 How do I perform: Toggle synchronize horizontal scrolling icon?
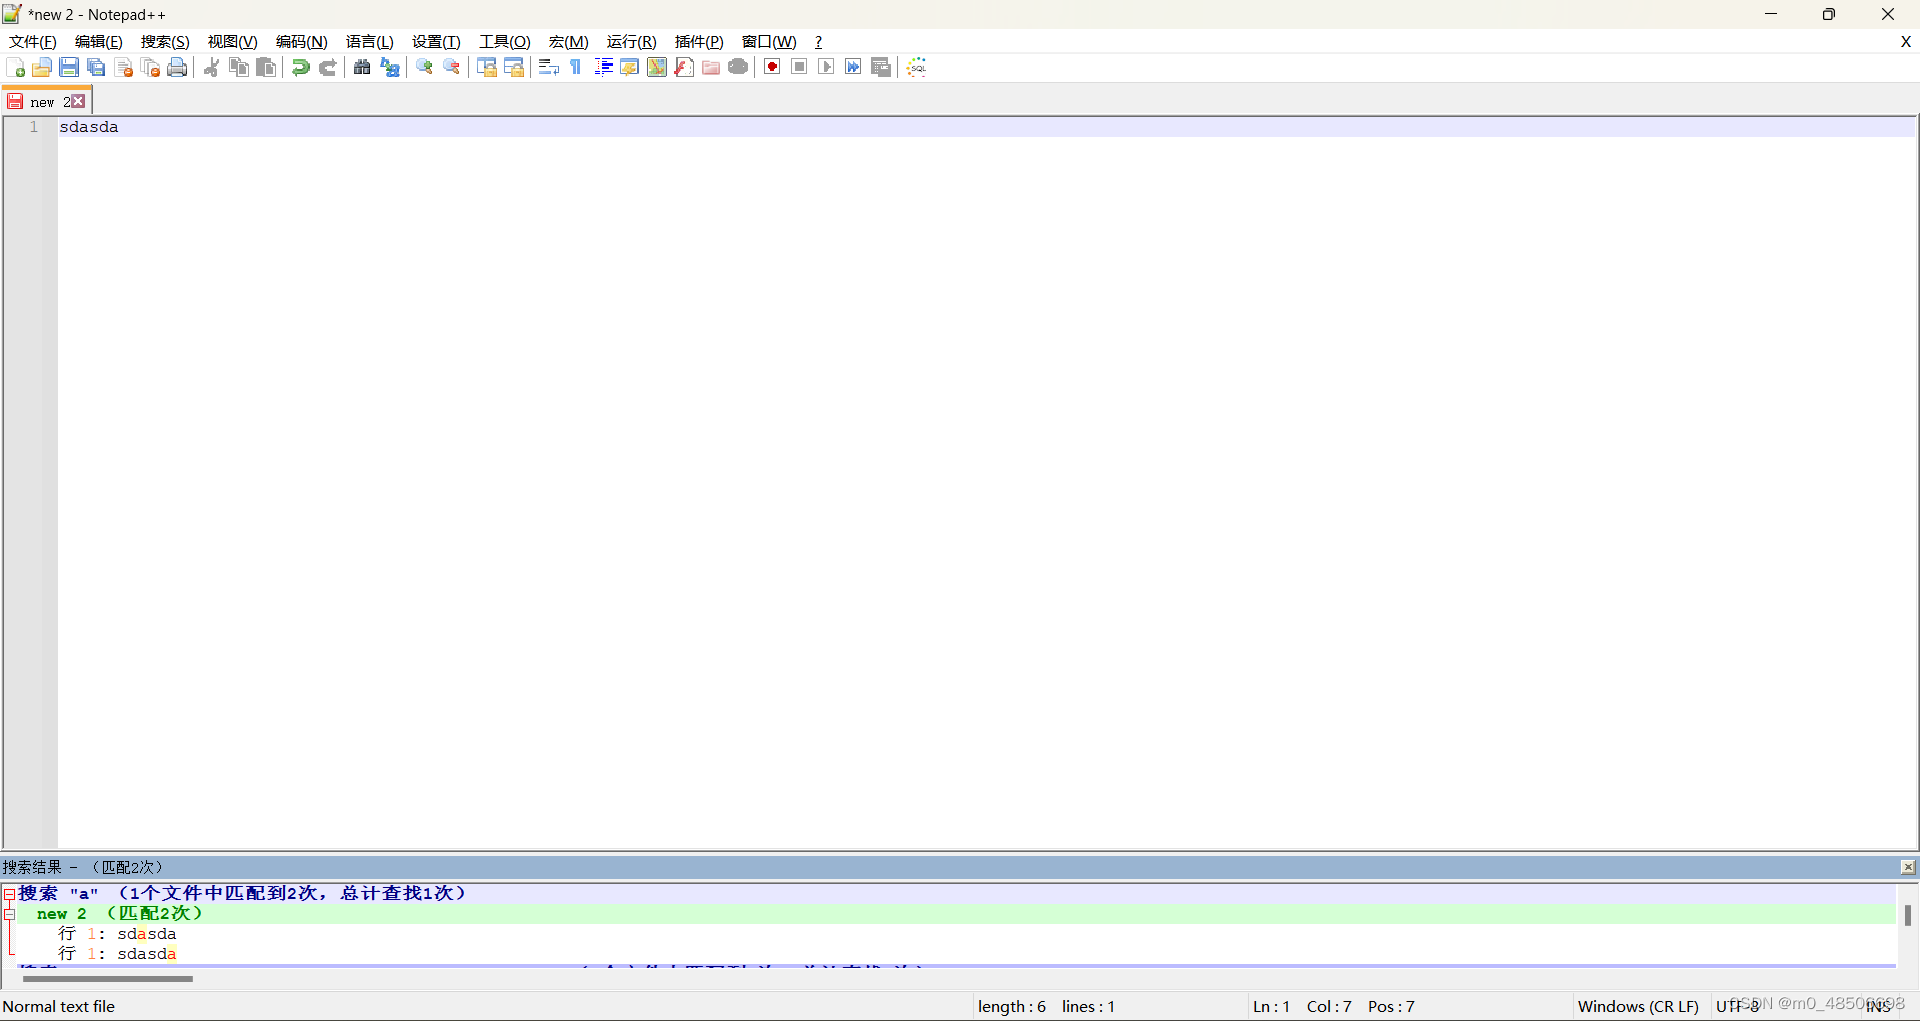514,67
